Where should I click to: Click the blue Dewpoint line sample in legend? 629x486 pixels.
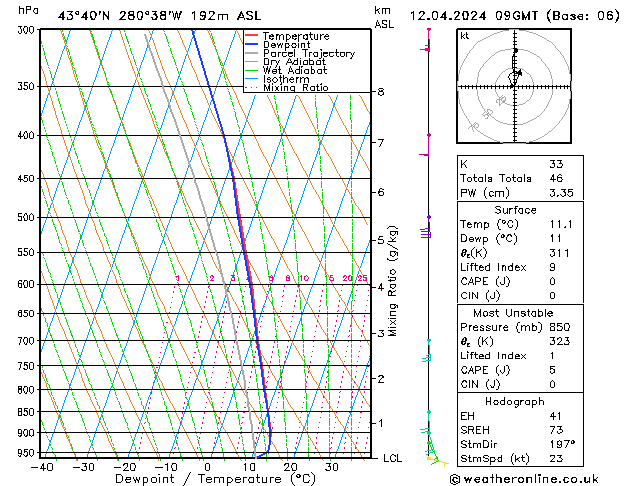click(252, 44)
